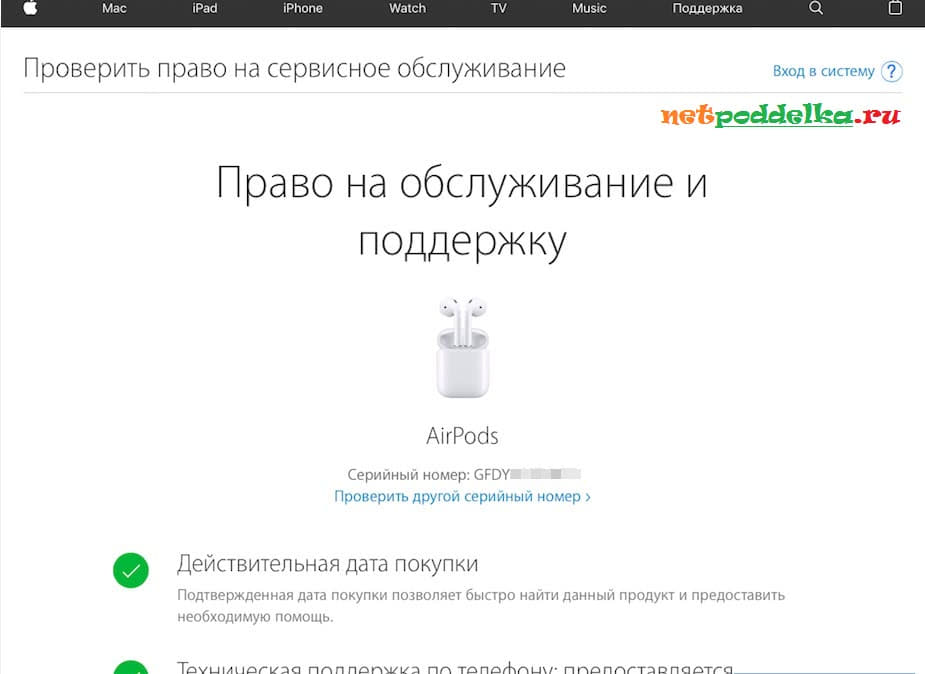Open the shopping bag icon

click(895, 8)
